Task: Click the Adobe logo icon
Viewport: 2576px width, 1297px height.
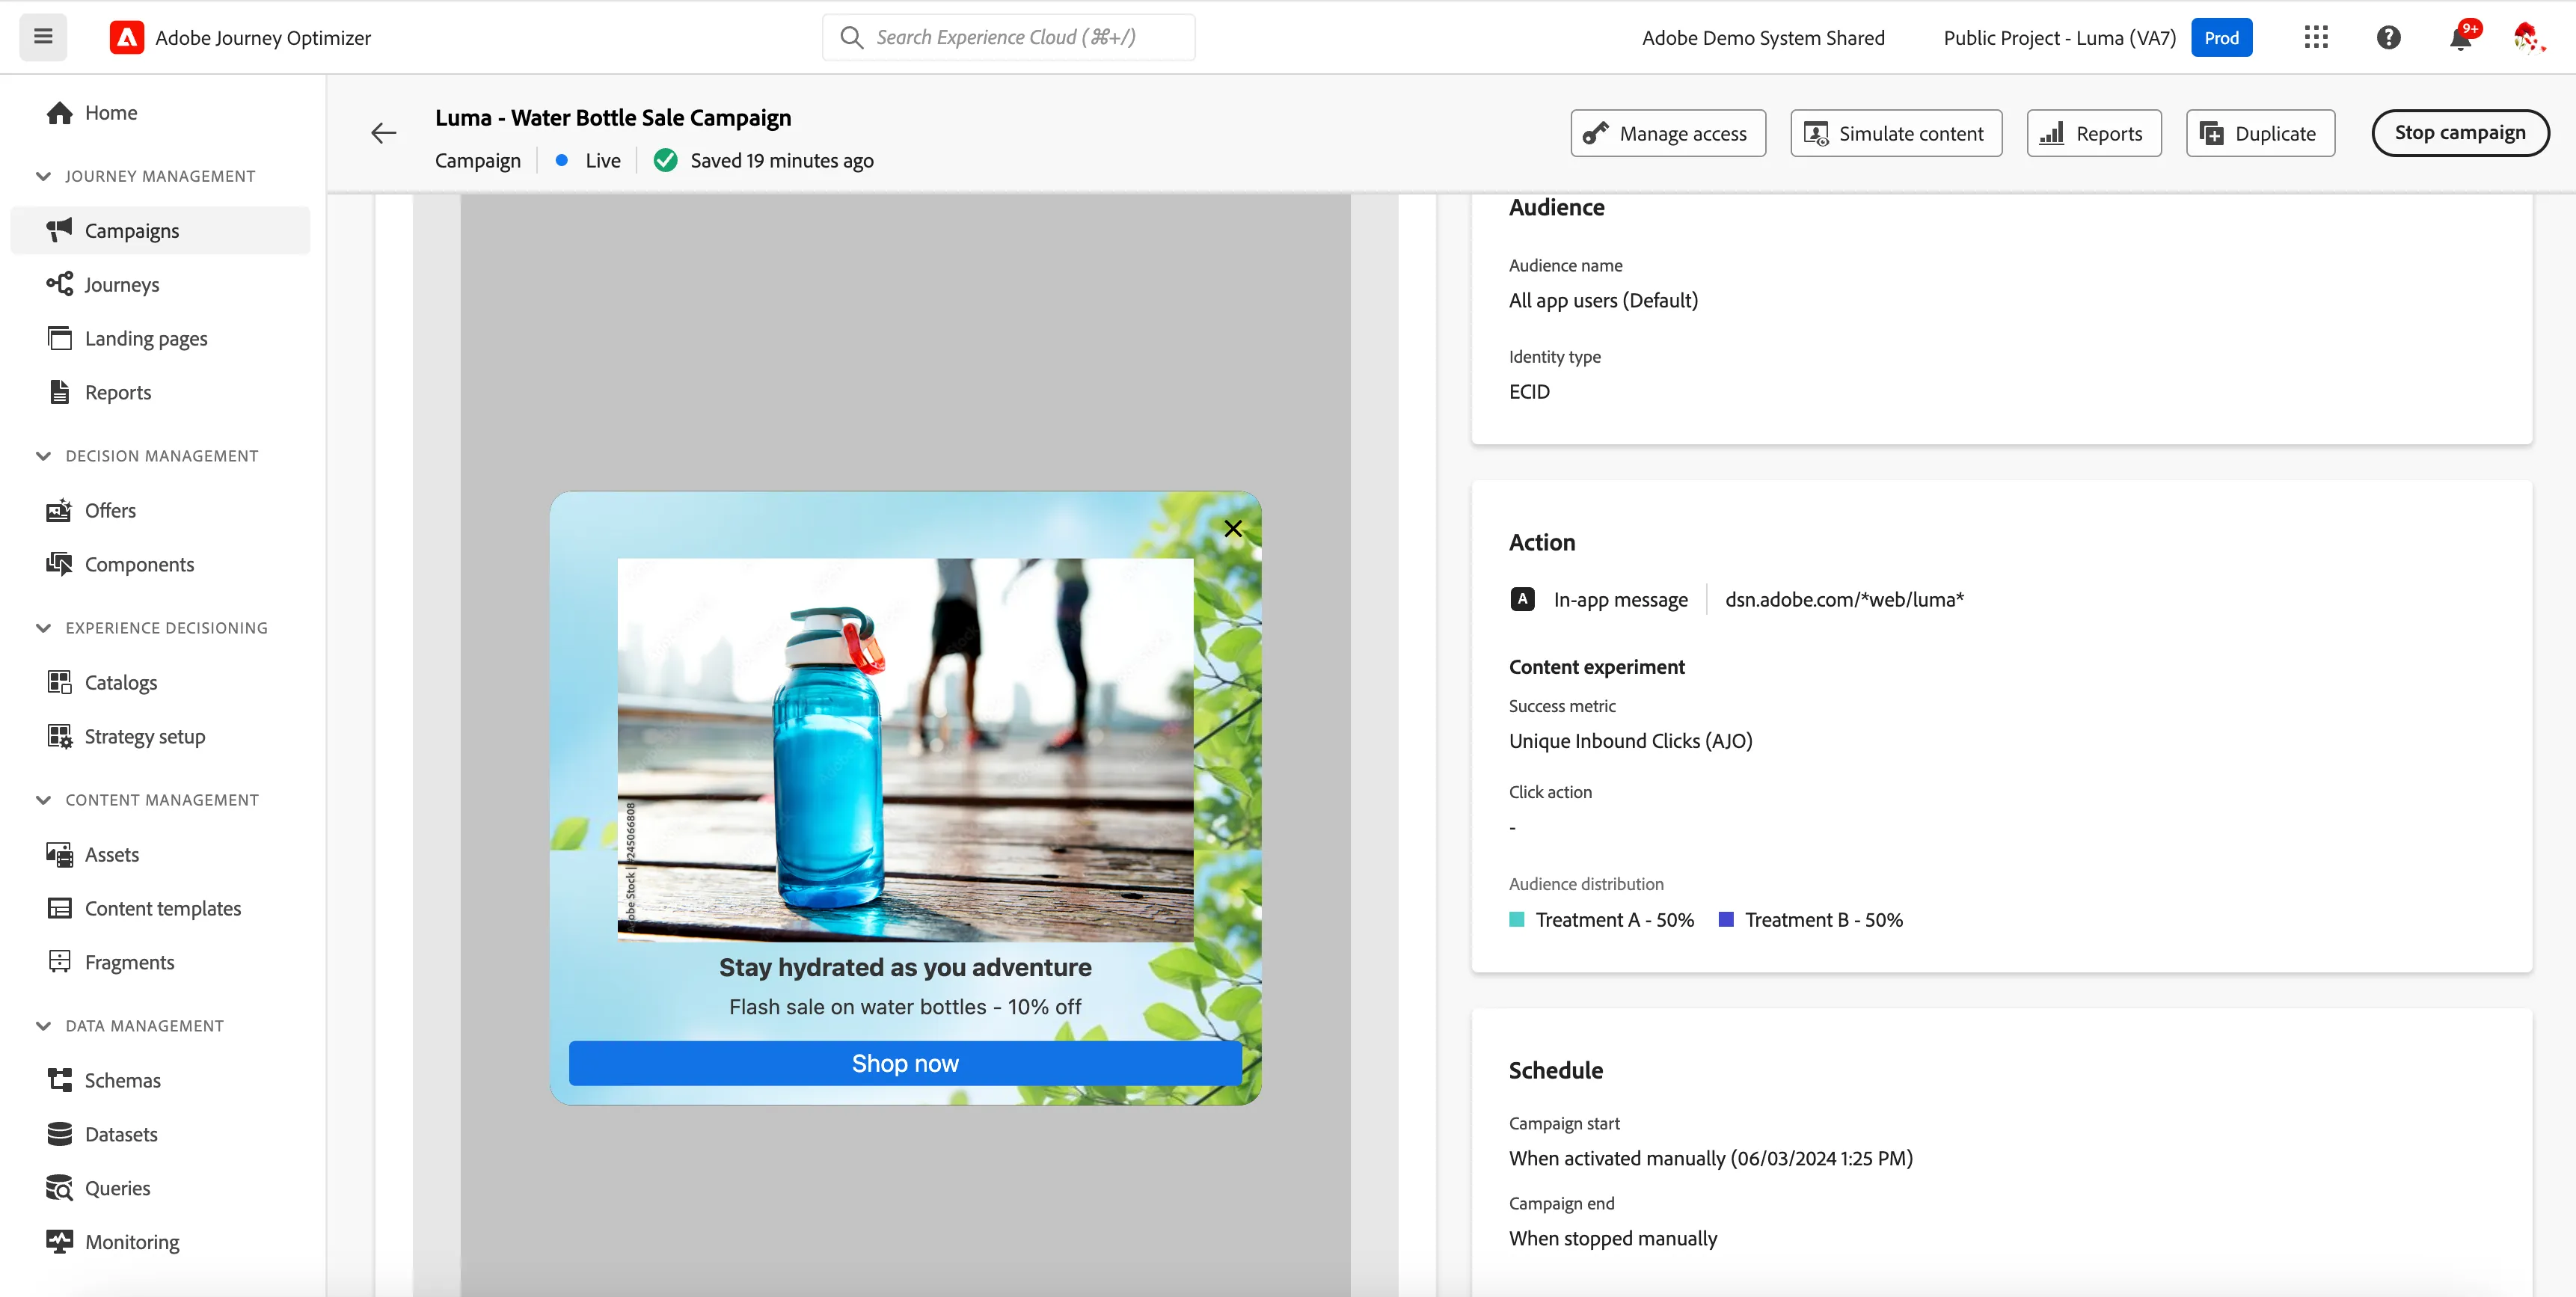Action: click(126, 37)
